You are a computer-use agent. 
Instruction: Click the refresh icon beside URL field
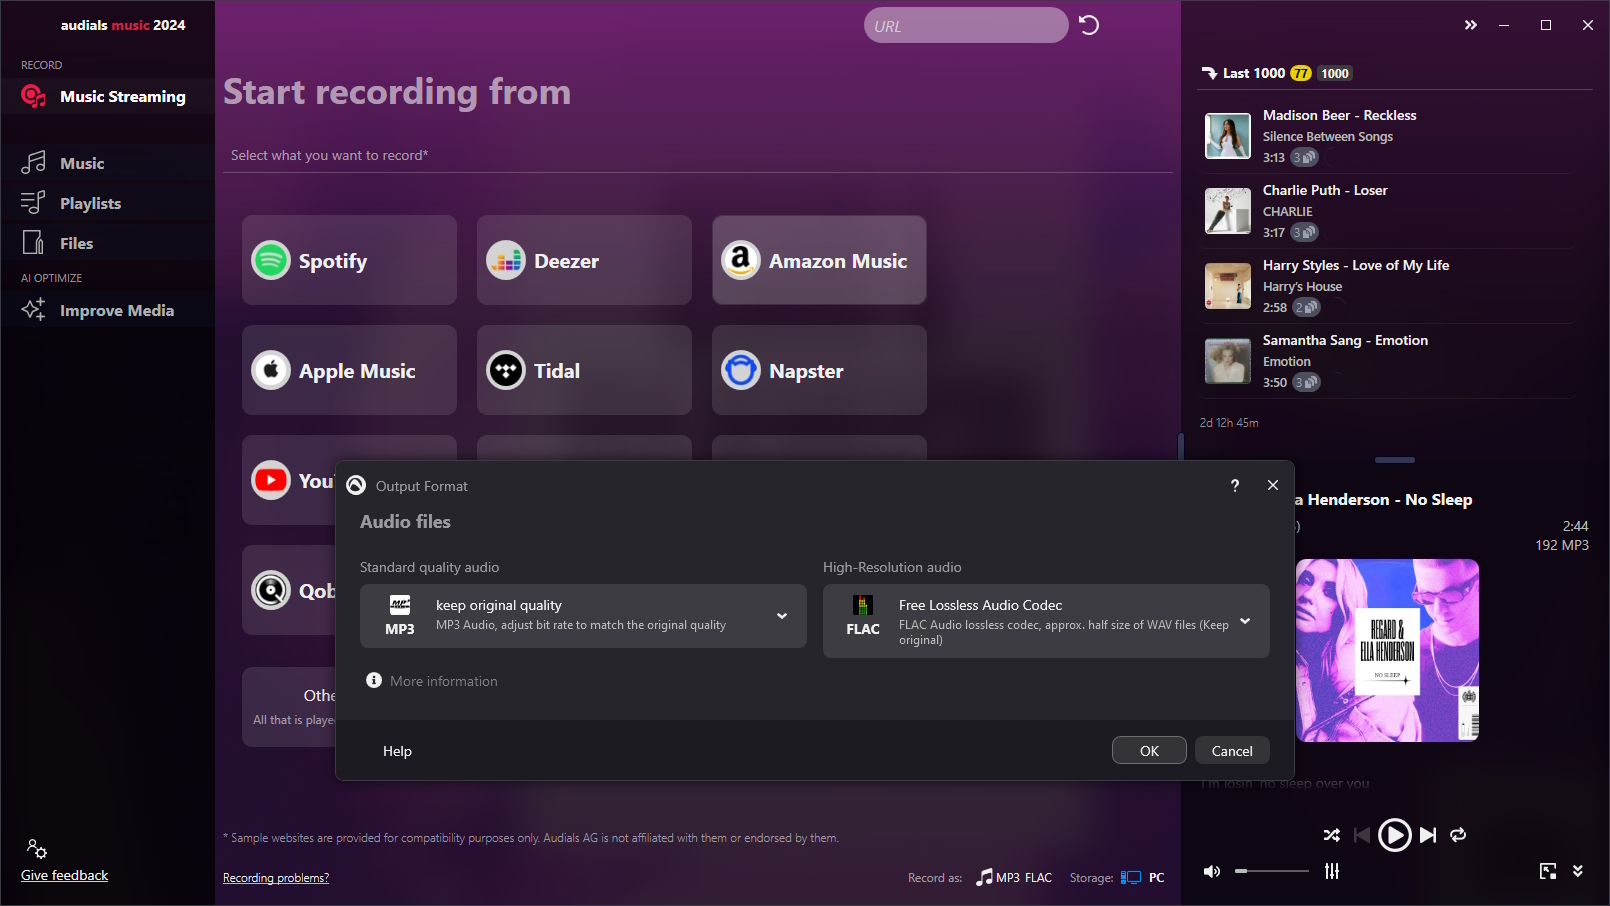pos(1089,26)
